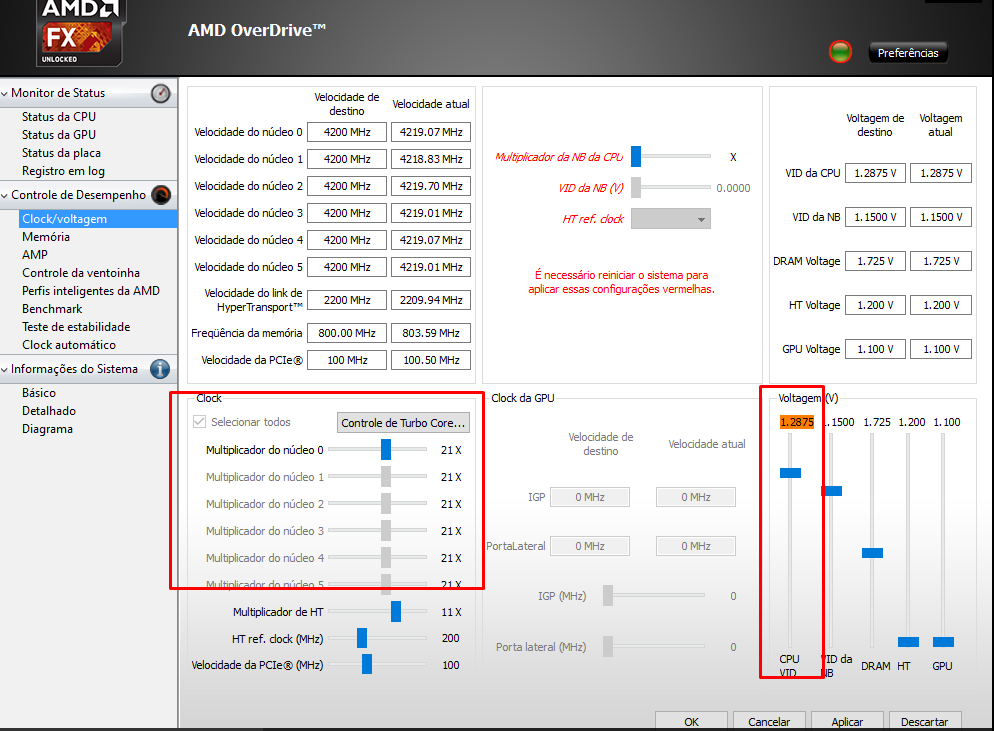
Task: Open Básico system information
Action: [39, 392]
